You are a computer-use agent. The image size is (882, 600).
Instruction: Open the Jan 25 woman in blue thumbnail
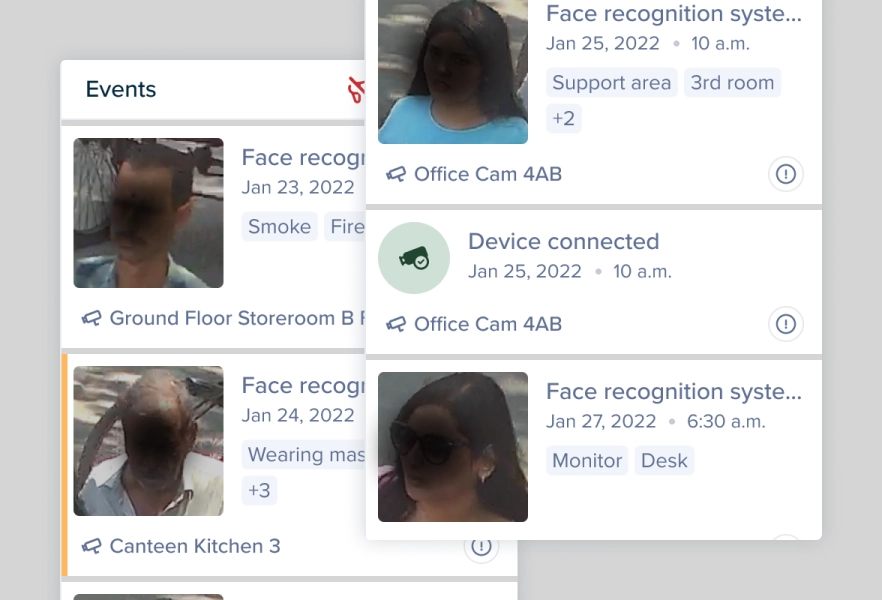pos(453,72)
